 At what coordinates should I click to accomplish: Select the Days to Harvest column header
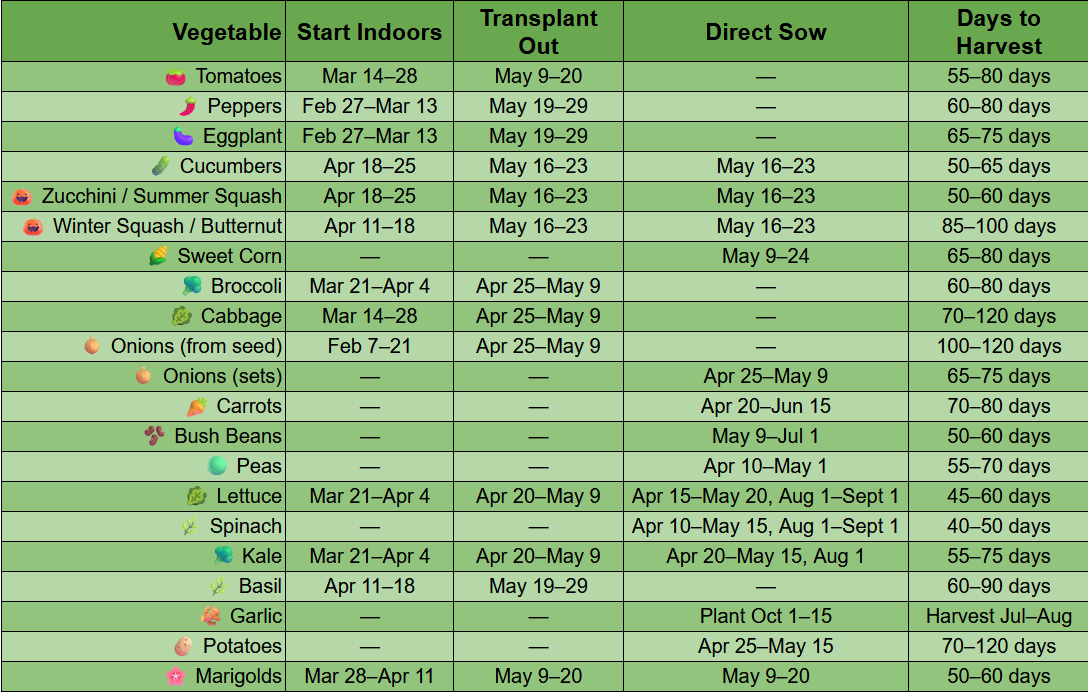coord(998,31)
